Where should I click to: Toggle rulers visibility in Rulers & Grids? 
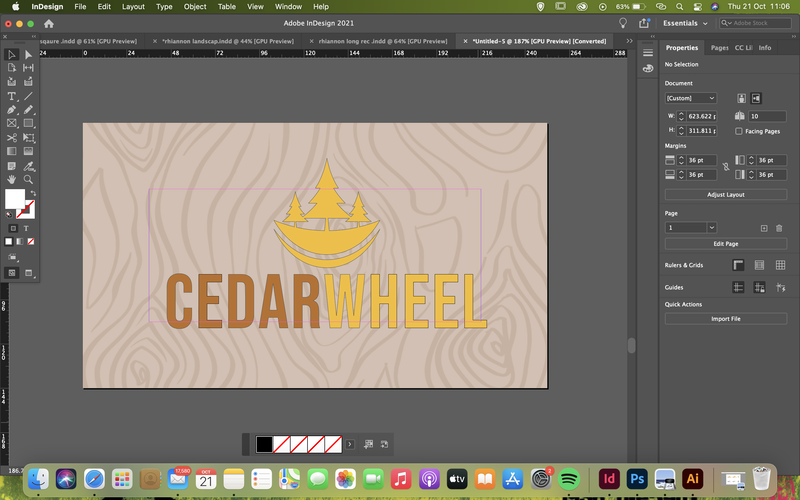click(738, 265)
